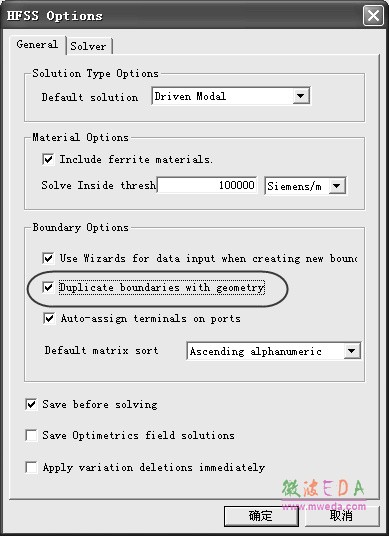Click the 确定 OK button
The image size is (389, 536).
[261, 516]
